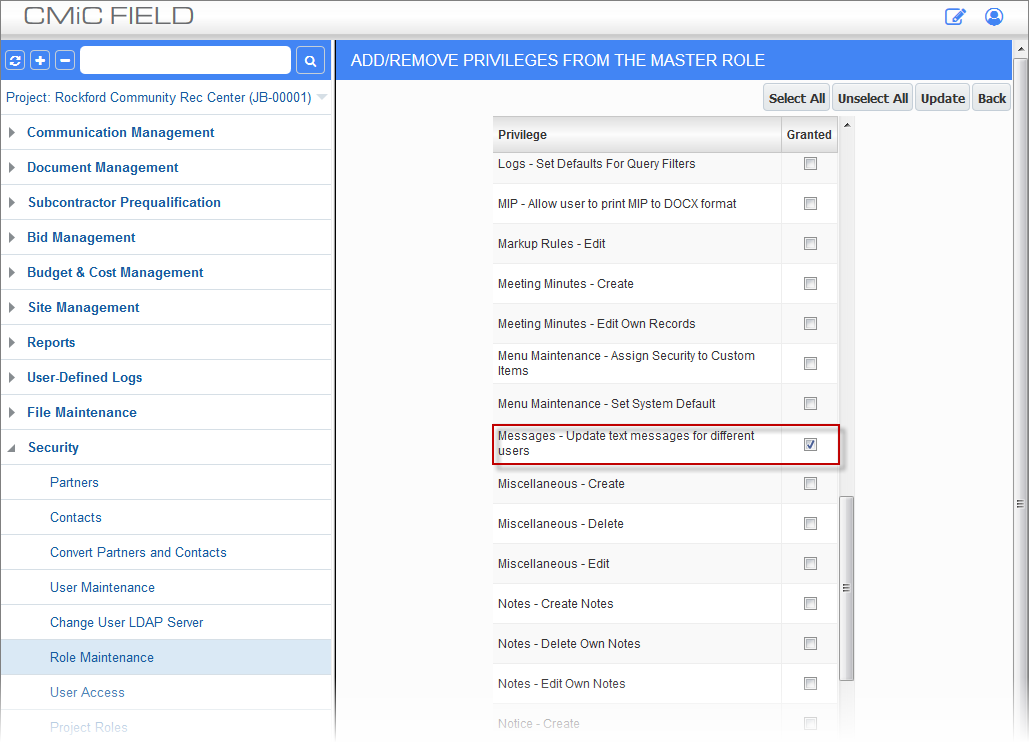
Task: Tick the Markup Rules - Edit checkbox
Action: pyautogui.click(x=810, y=244)
